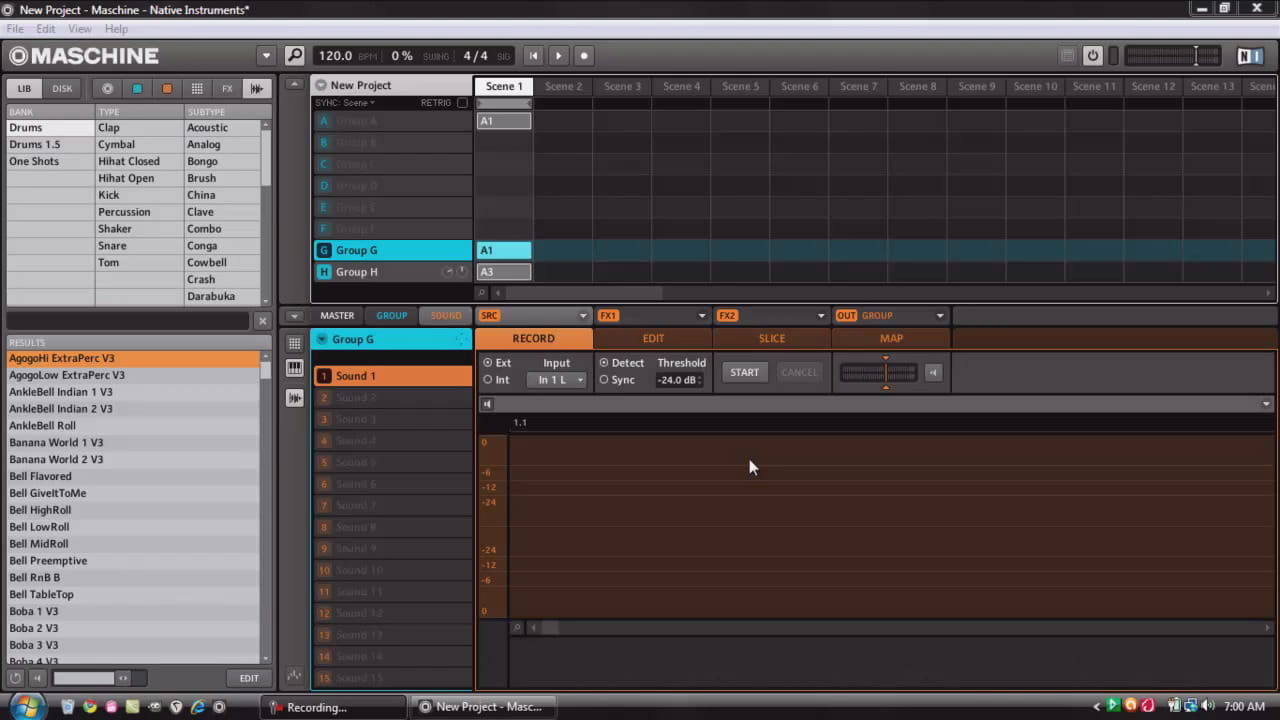Open the Edit menu
1280x720 pixels.
coord(46,29)
